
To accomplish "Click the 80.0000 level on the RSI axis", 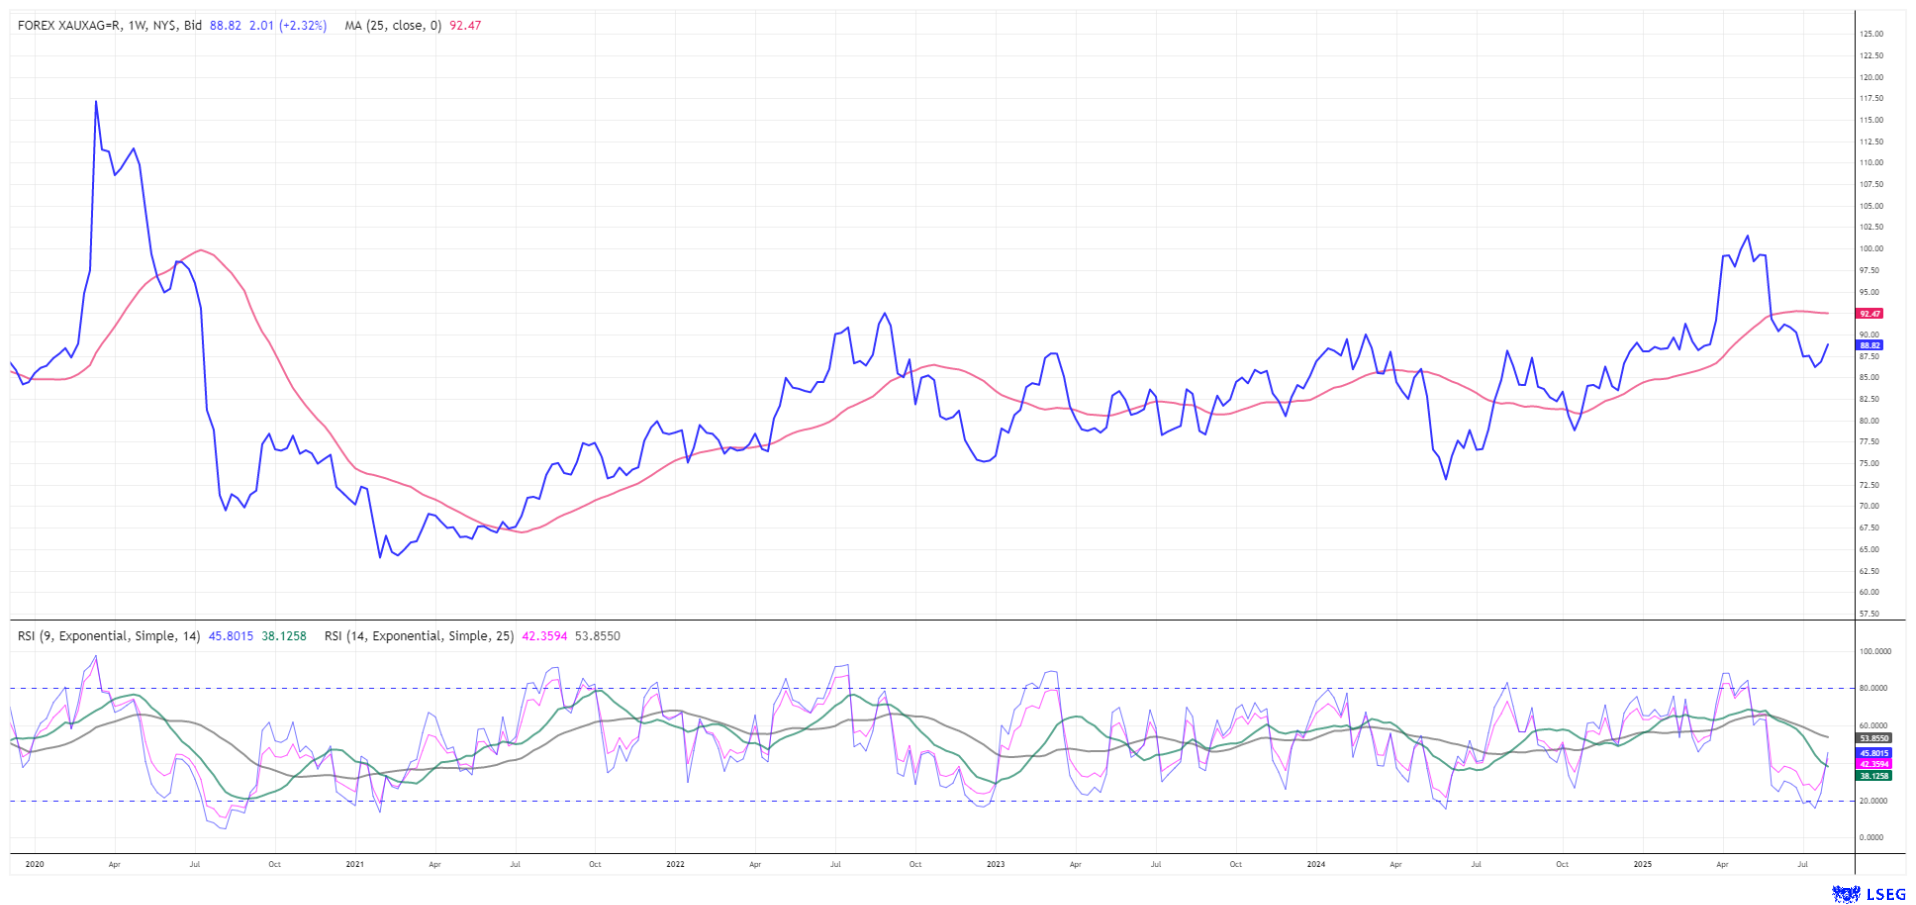I will pos(1875,688).
